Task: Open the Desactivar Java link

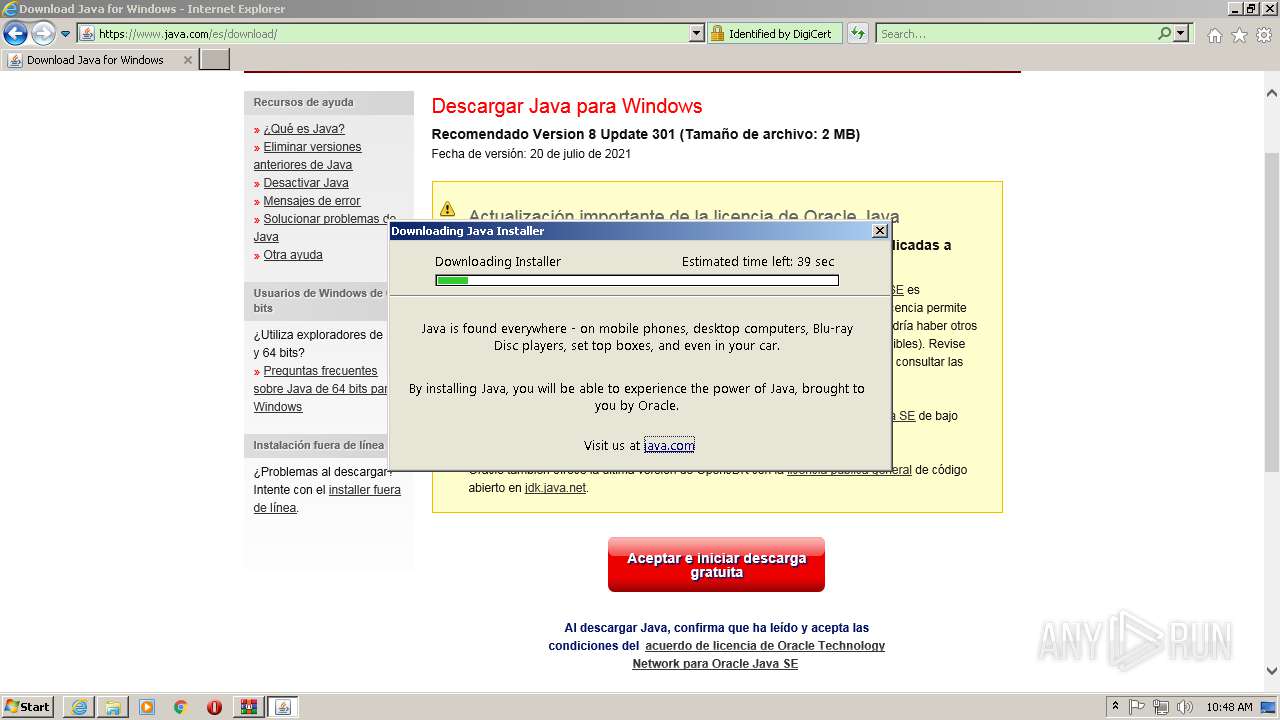Action: point(306,183)
